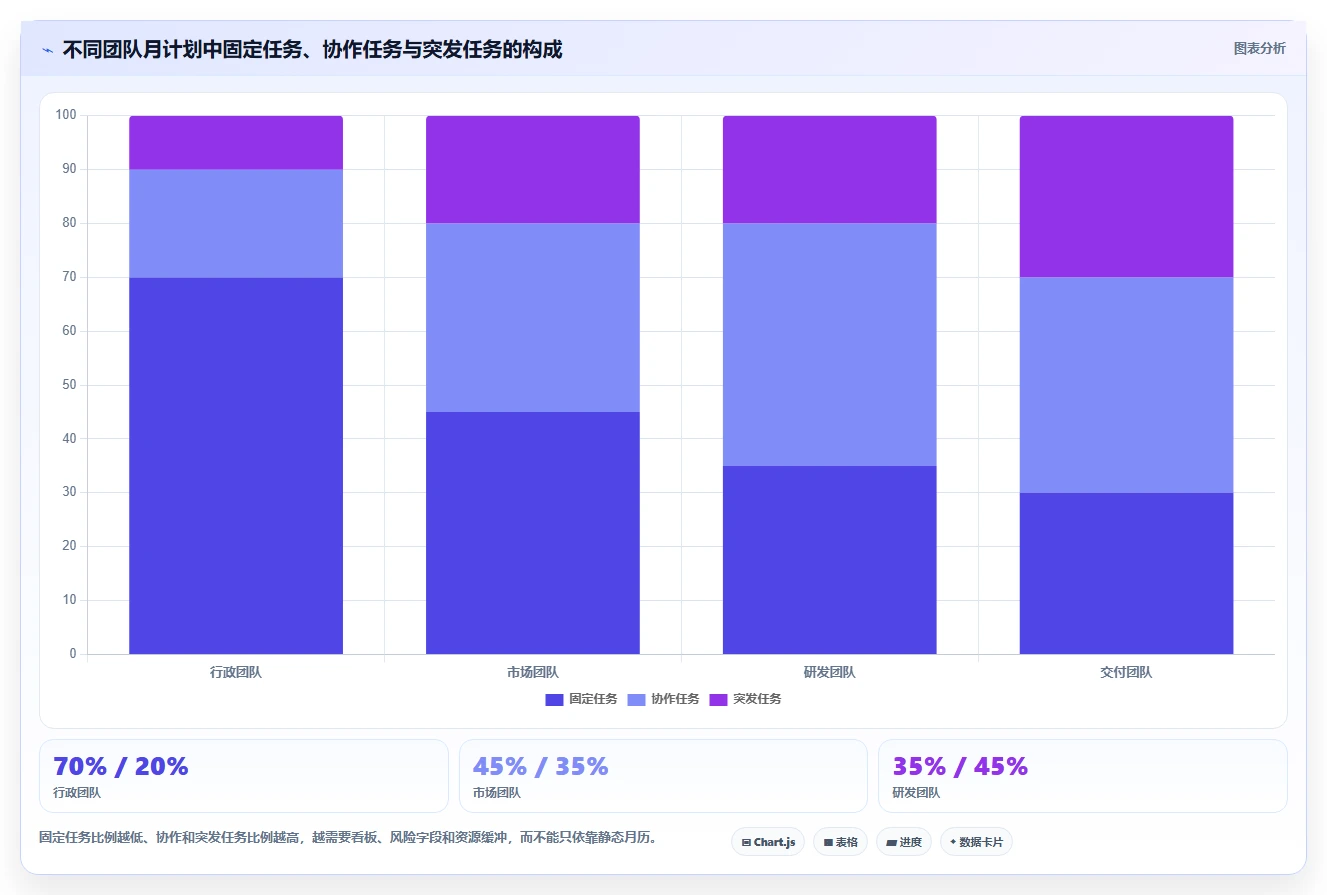Select the 表格 tag pill
The width and height of the screenshot is (1327, 895).
pyautogui.click(x=840, y=842)
